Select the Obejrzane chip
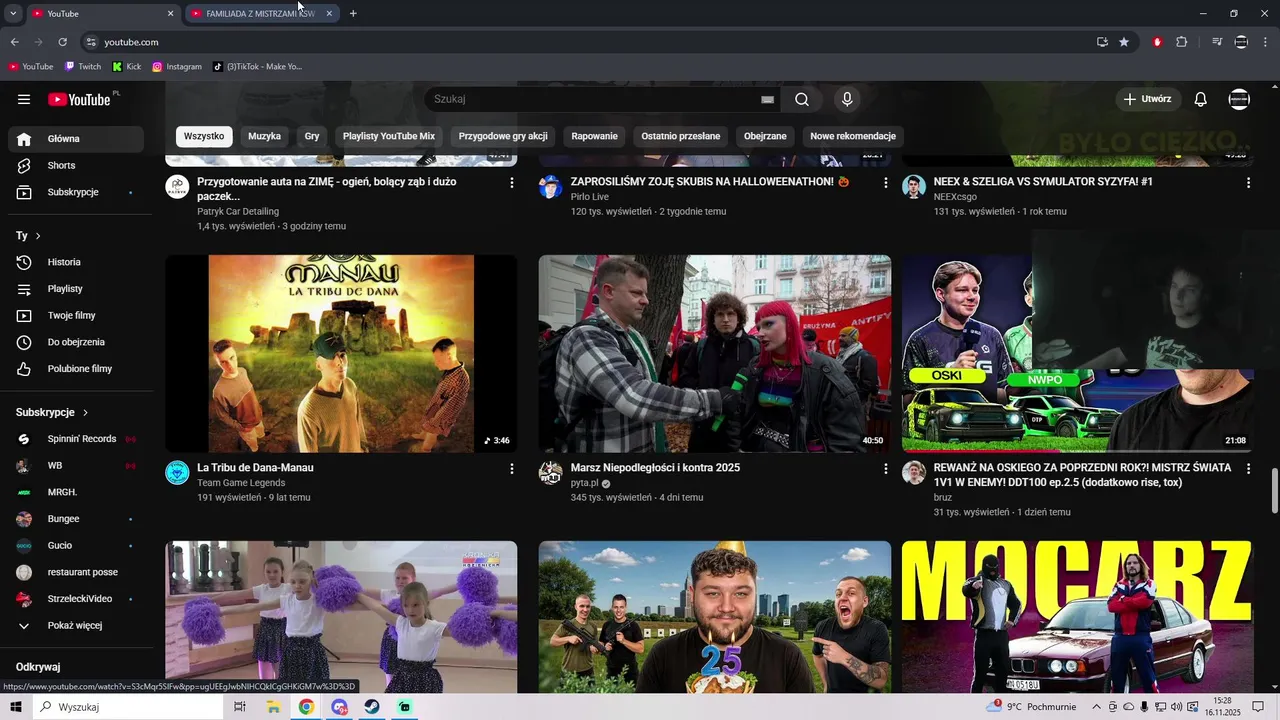1280x720 pixels. pyautogui.click(x=765, y=136)
